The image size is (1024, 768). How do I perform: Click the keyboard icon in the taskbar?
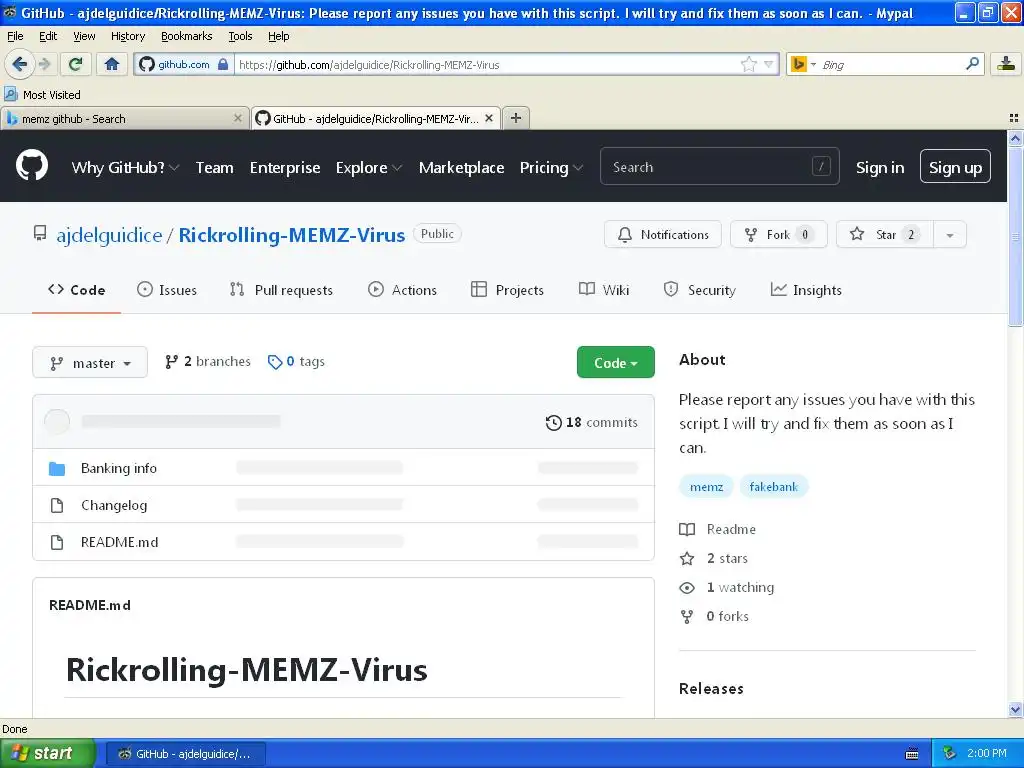pyautogui.click(x=912, y=754)
